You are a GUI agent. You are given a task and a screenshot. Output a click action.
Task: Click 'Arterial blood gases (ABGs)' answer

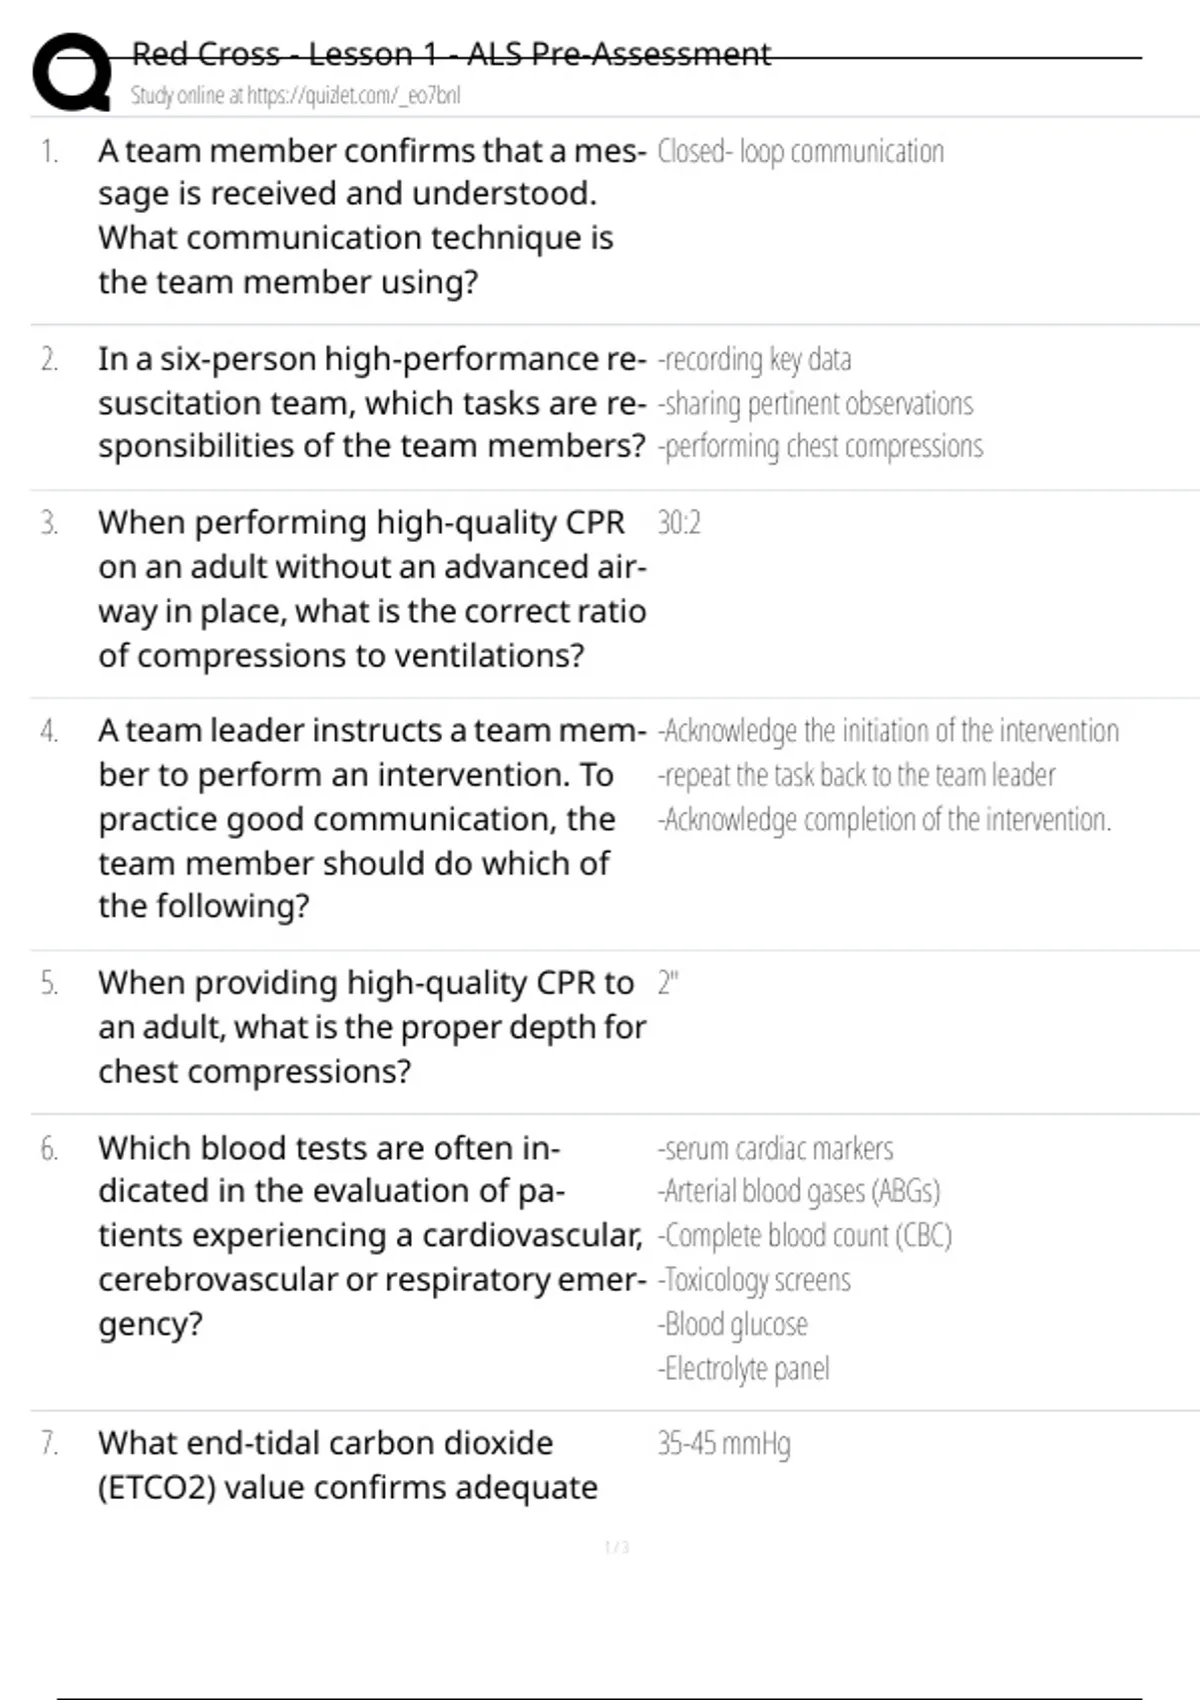coord(799,1191)
